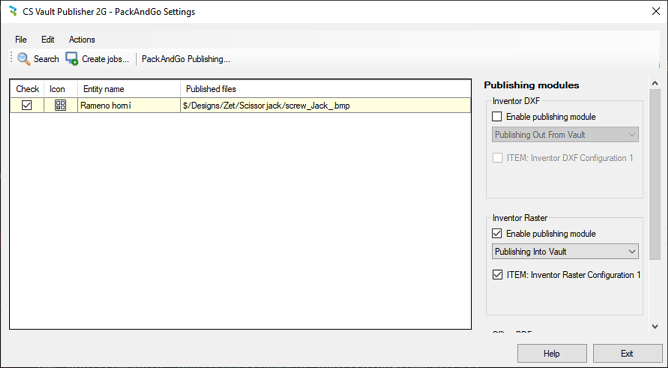Click the entity type icon in Rameno horni row

click(60, 105)
